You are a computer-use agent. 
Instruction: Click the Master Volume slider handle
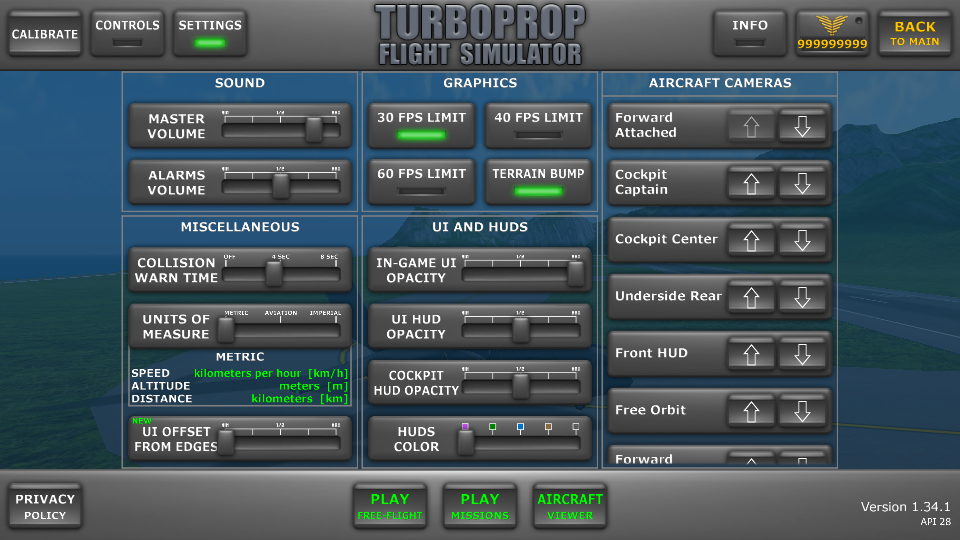314,130
